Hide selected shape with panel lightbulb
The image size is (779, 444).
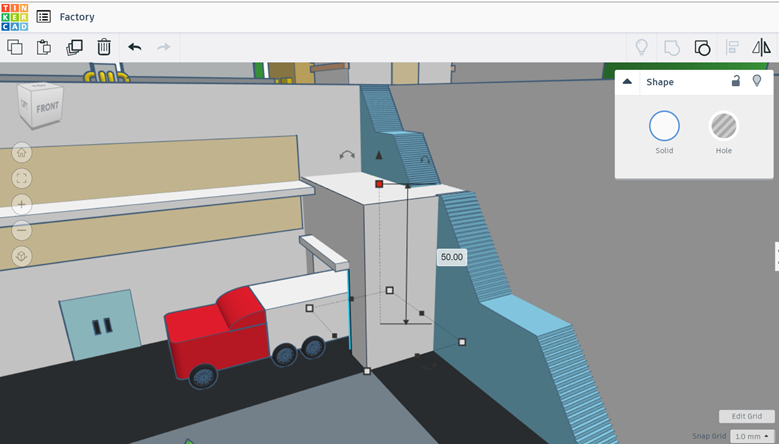coord(757,80)
